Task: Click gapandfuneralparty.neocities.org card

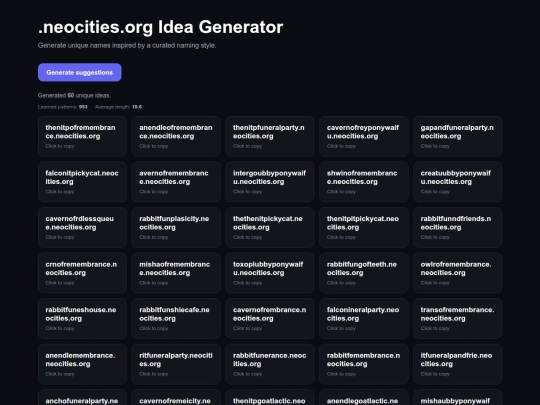Action: (x=457, y=136)
